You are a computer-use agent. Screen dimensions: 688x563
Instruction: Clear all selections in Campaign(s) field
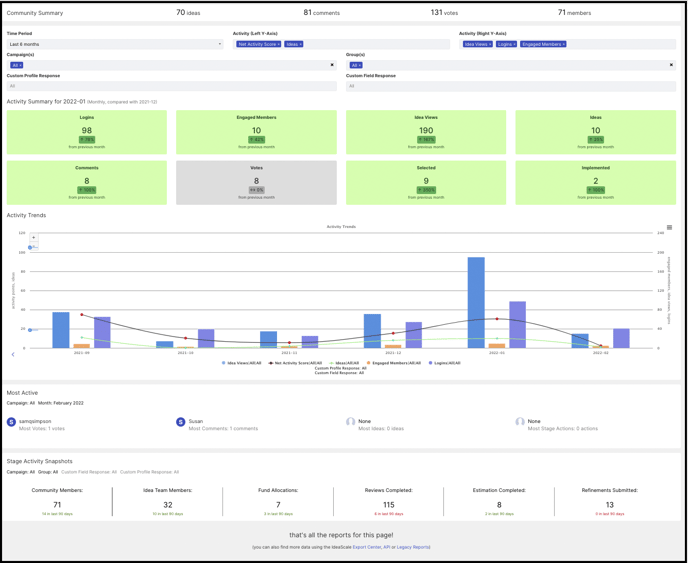(x=332, y=65)
